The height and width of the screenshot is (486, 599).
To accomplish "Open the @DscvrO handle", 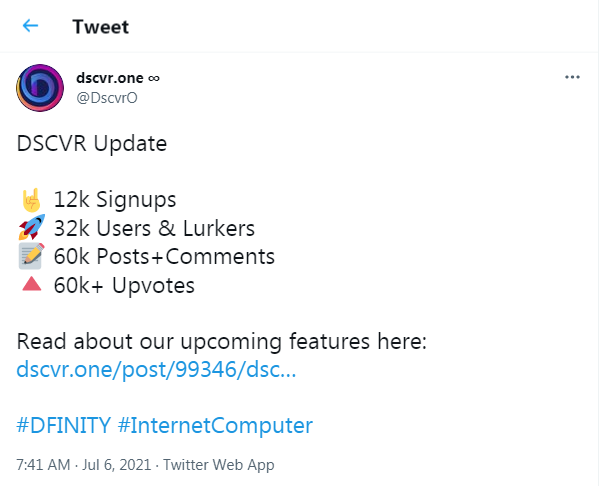I will 107,98.
